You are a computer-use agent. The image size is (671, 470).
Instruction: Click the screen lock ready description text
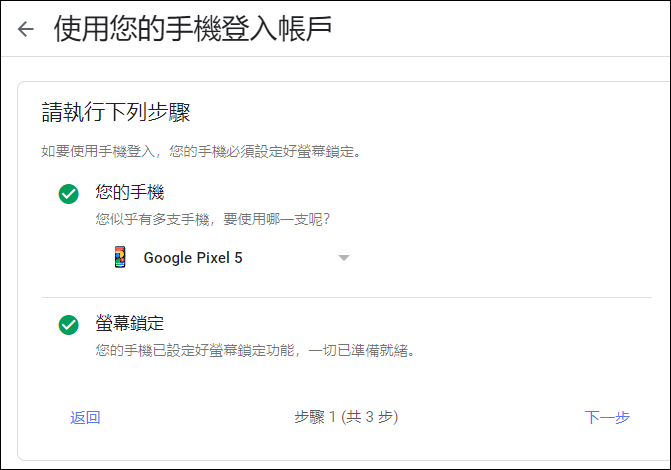[255, 351]
